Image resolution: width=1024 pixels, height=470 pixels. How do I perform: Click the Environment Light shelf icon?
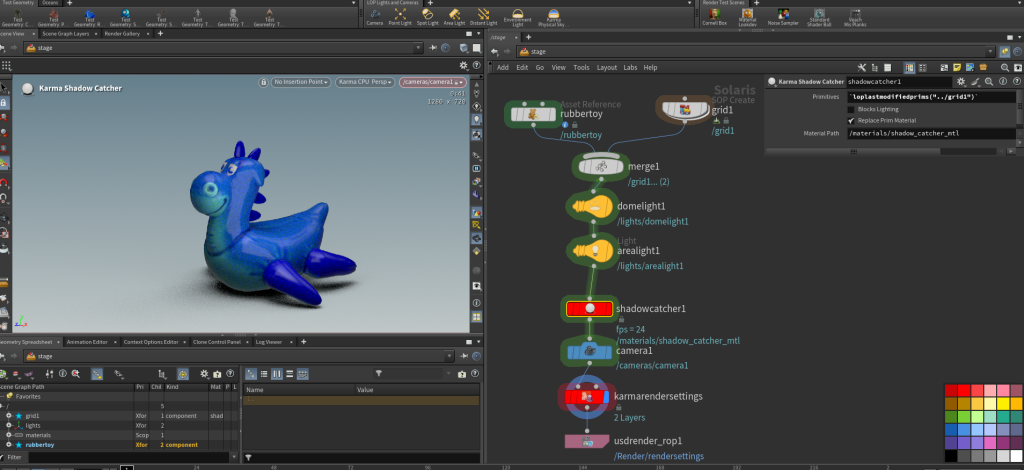[517, 15]
